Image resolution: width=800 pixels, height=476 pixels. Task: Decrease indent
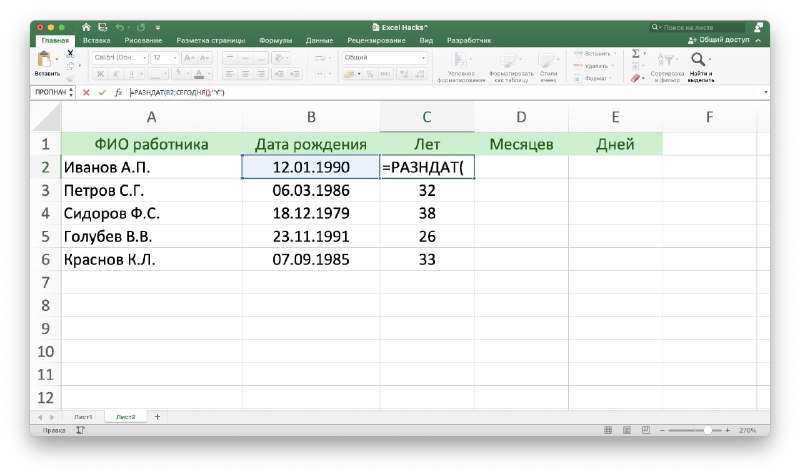(x=279, y=74)
